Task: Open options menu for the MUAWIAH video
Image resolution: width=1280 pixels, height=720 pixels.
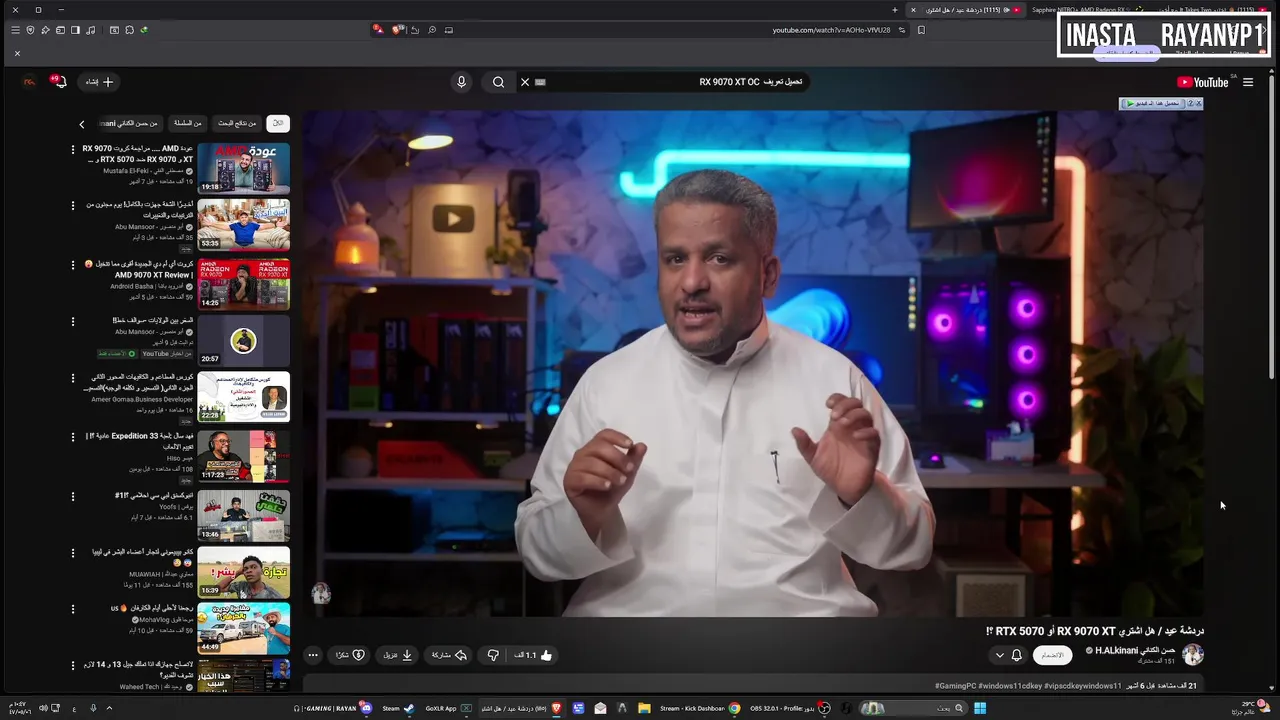Action: point(72,553)
